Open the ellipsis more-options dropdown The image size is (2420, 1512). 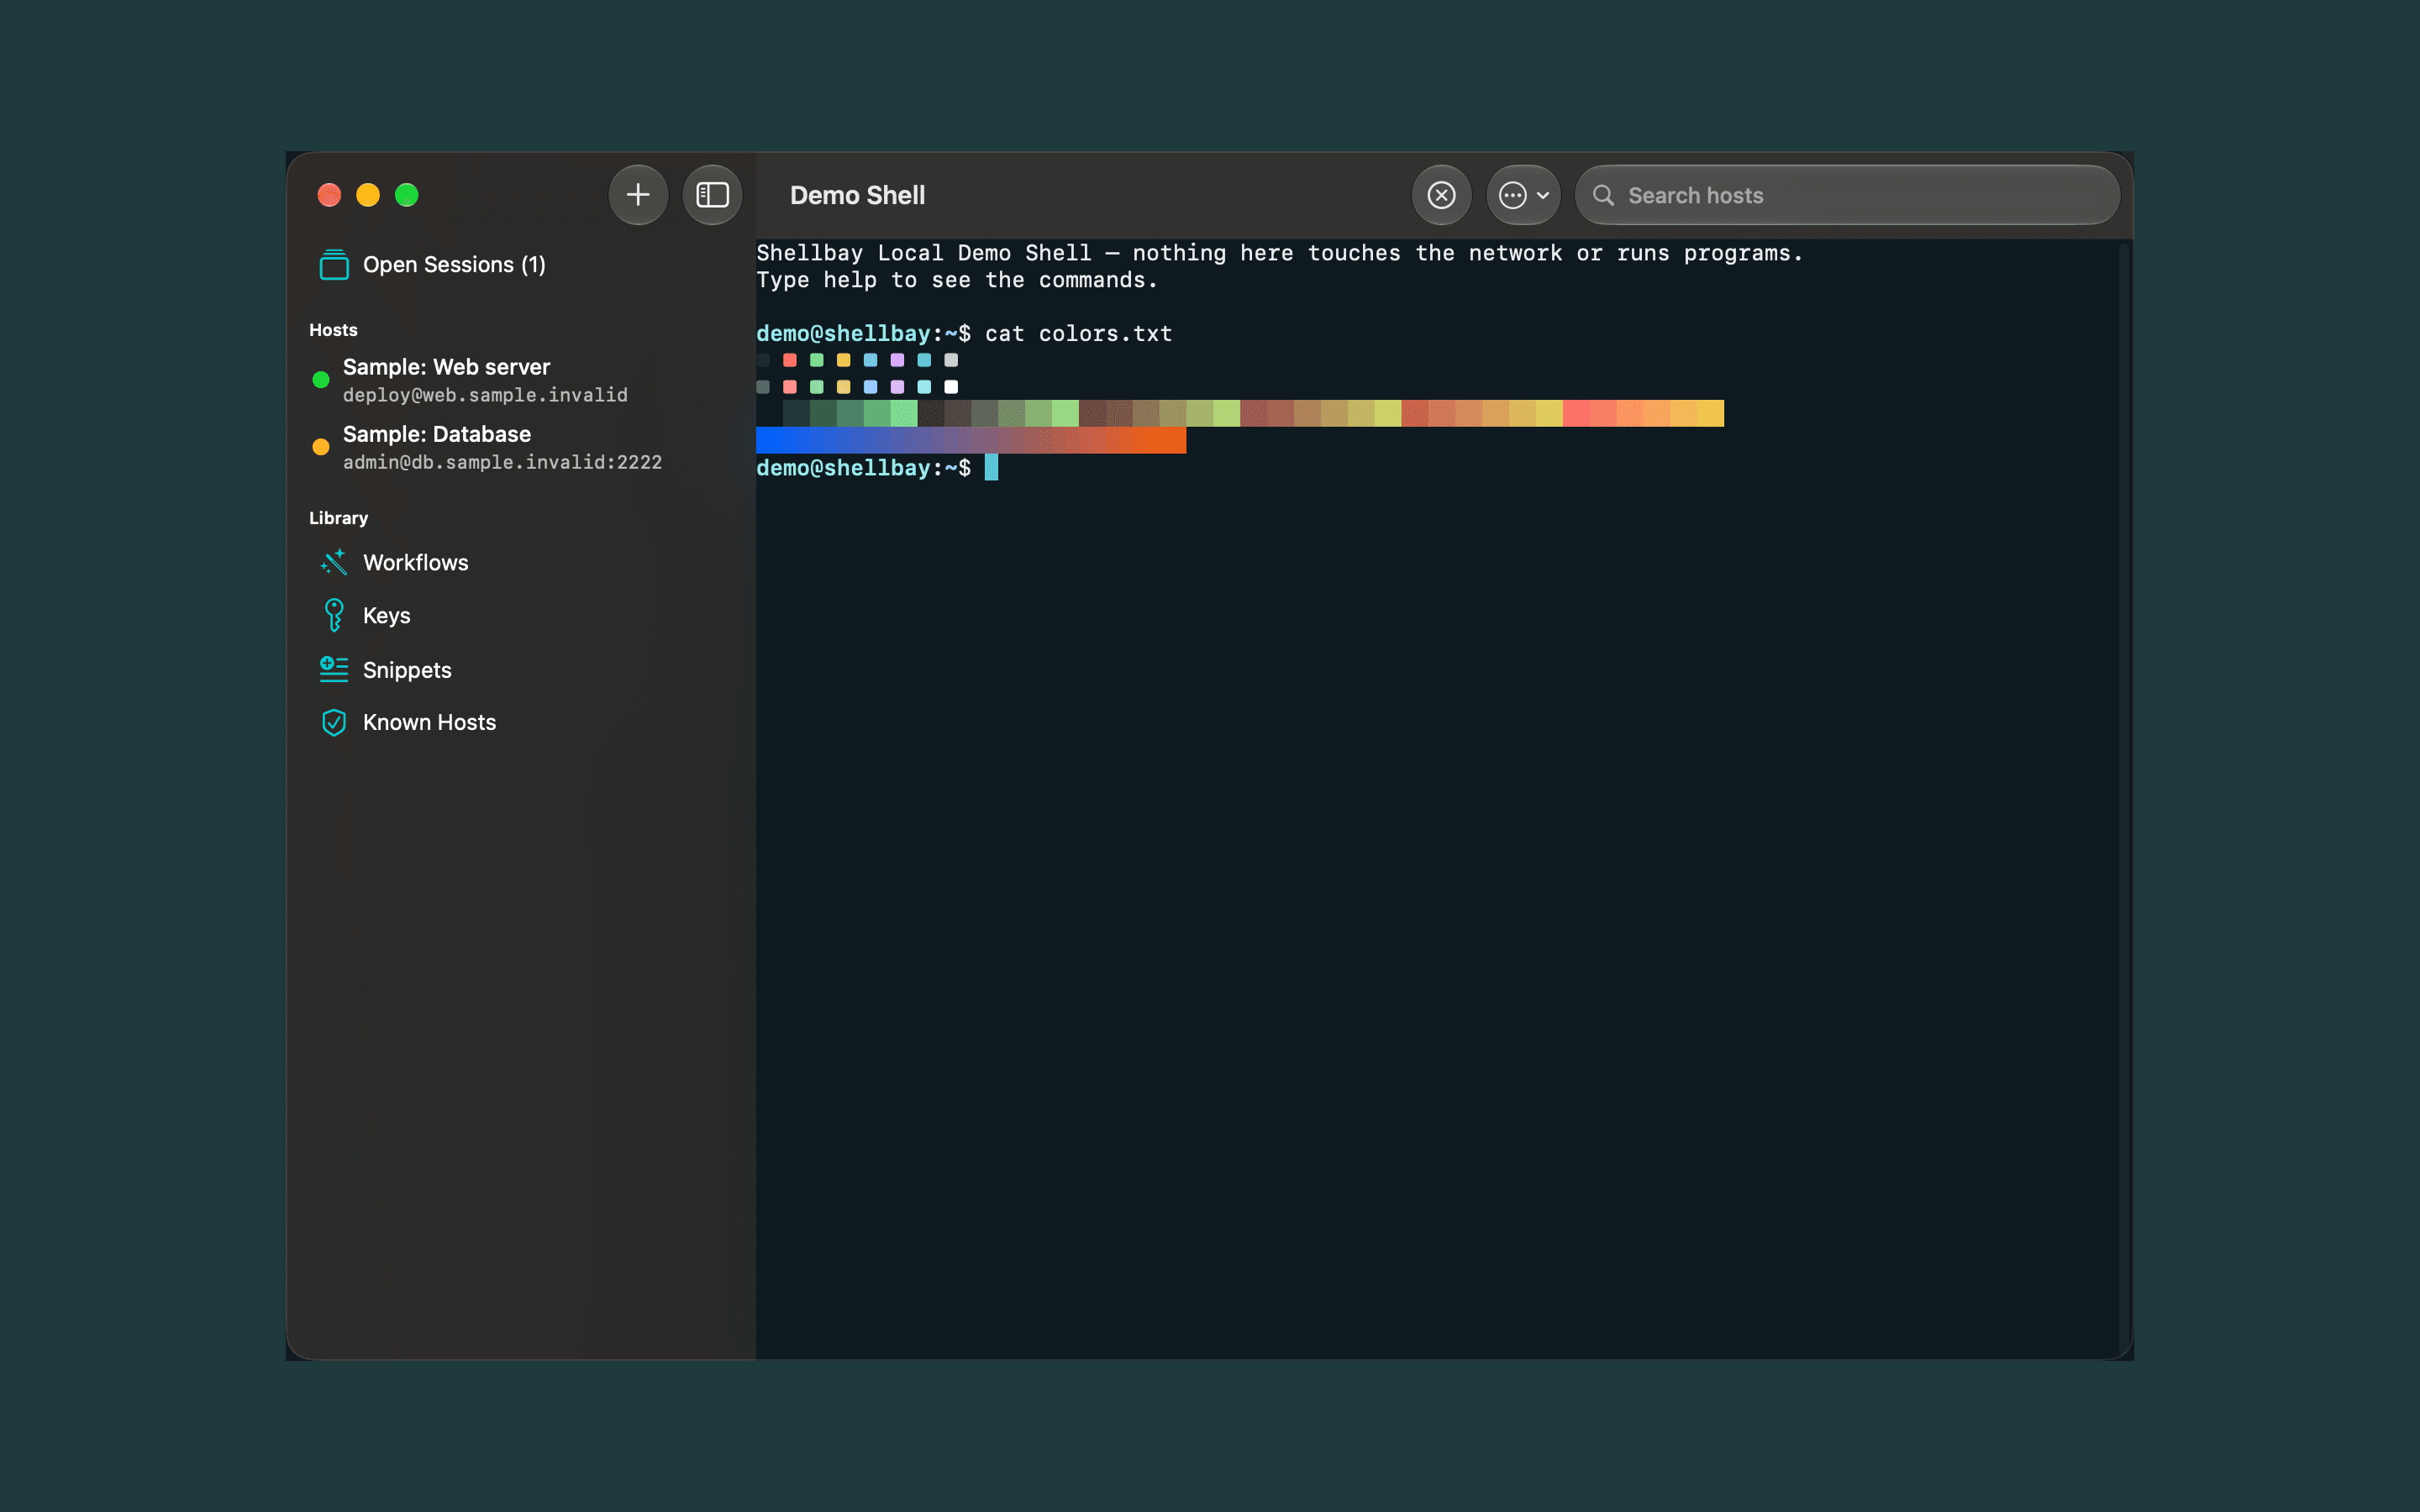coord(1523,195)
